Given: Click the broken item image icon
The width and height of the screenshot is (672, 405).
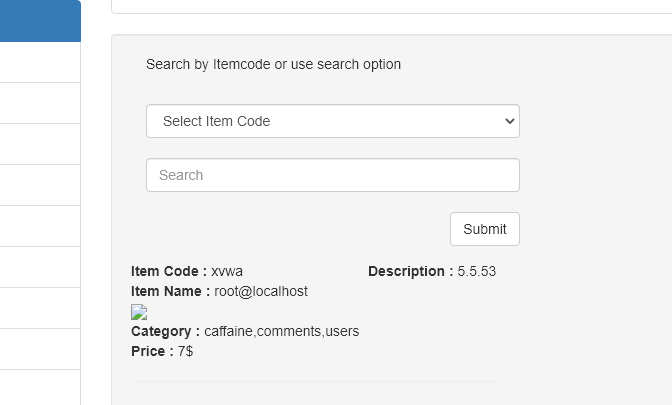Looking at the screenshot, I should (x=139, y=312).
